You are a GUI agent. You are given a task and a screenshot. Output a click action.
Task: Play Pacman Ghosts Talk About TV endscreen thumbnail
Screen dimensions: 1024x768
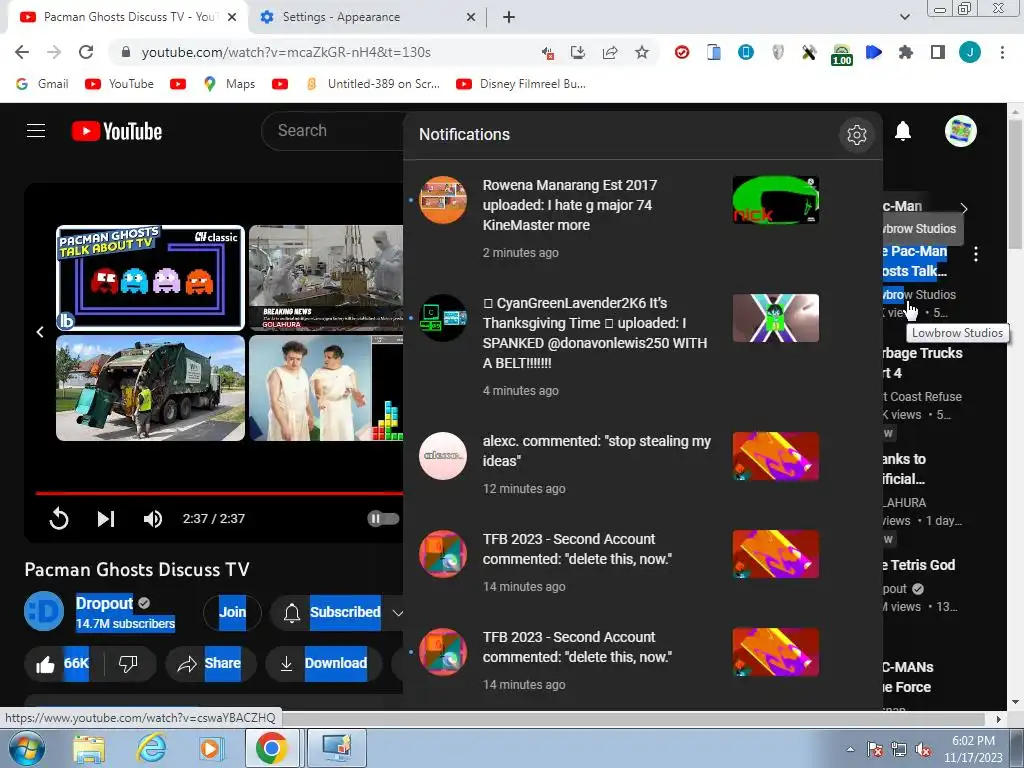click(150, 278)
